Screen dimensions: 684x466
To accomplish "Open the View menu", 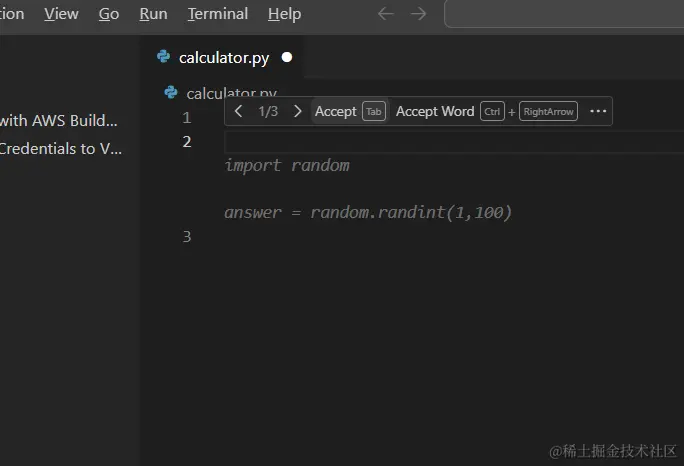I will pyautogui.click(x=61, y=14).
